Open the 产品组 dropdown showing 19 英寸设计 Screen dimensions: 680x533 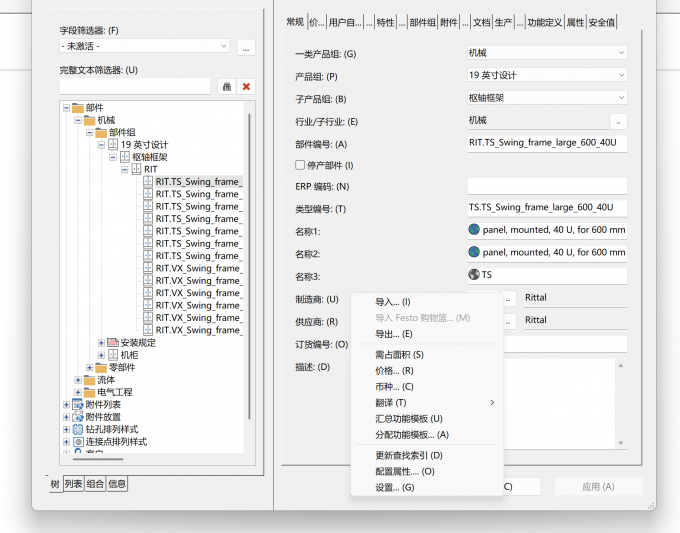tap(547, 75)
